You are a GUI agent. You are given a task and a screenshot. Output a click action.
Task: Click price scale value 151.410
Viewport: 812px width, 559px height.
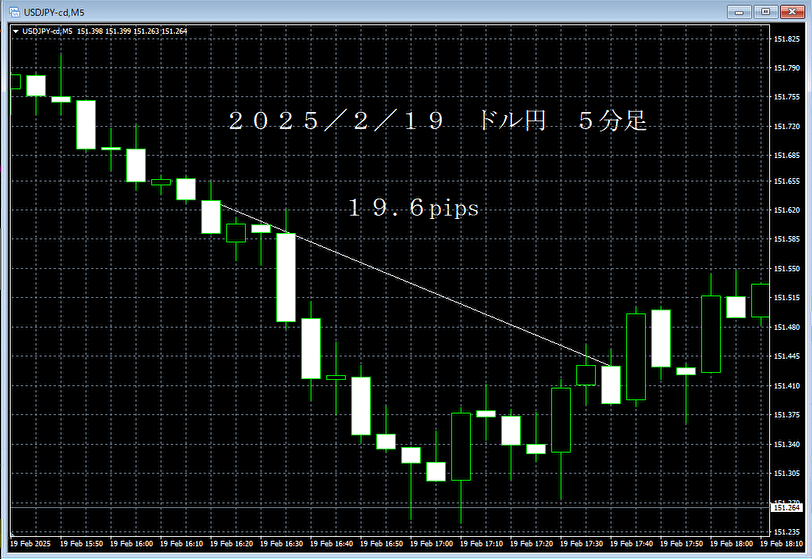[x=787, y=386]
